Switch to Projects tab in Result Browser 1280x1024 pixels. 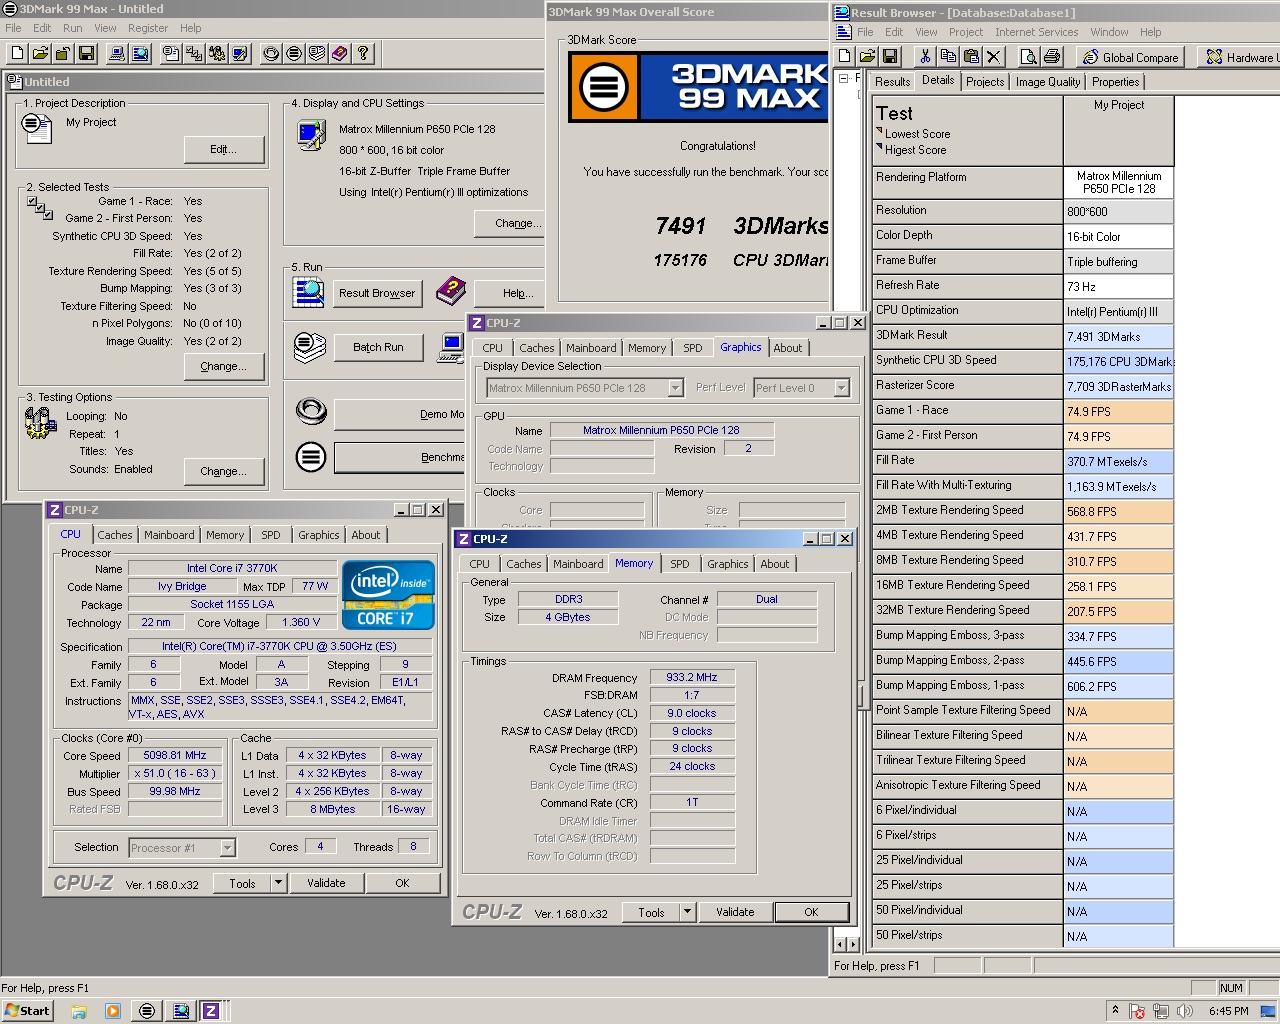(x=985, y=82)
